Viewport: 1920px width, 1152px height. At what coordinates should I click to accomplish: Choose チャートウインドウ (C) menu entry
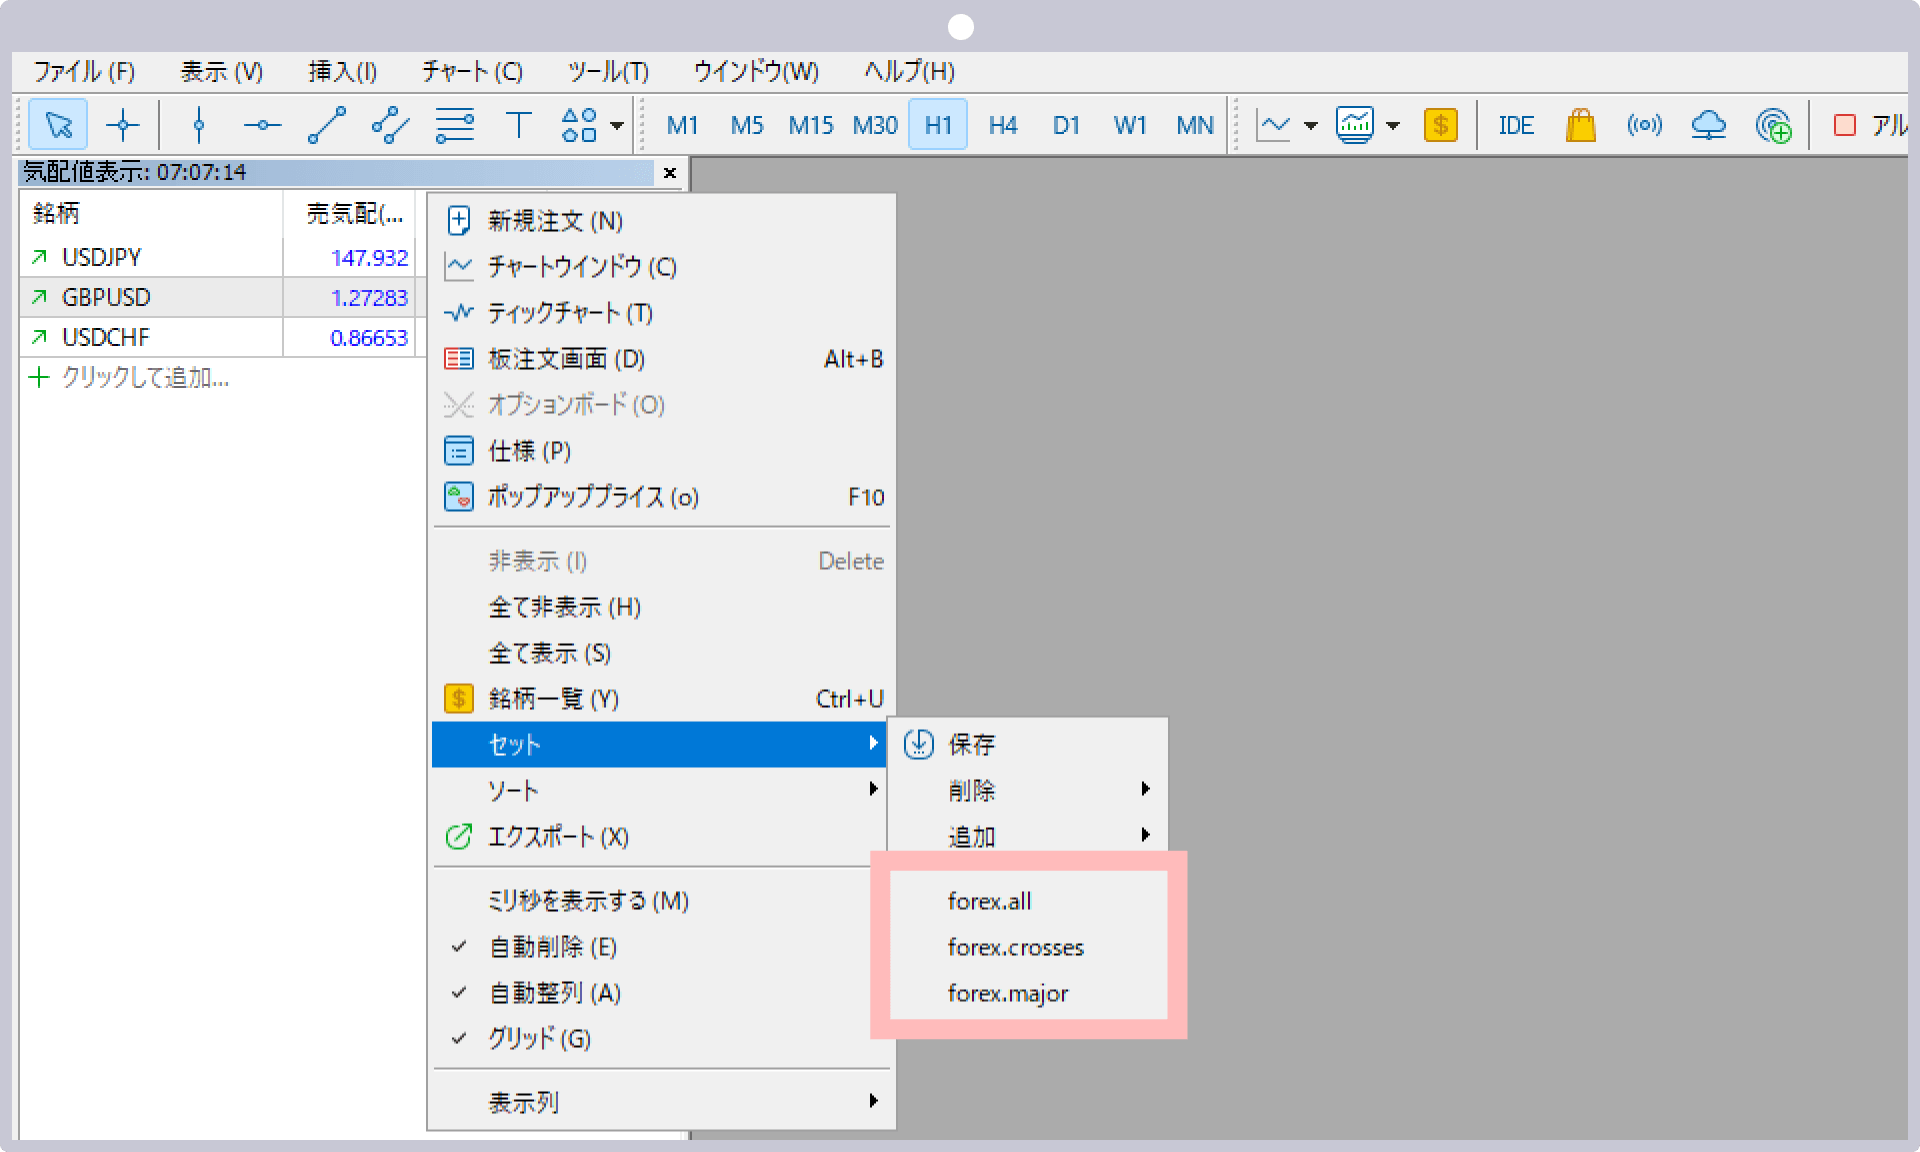click(662, 266)
